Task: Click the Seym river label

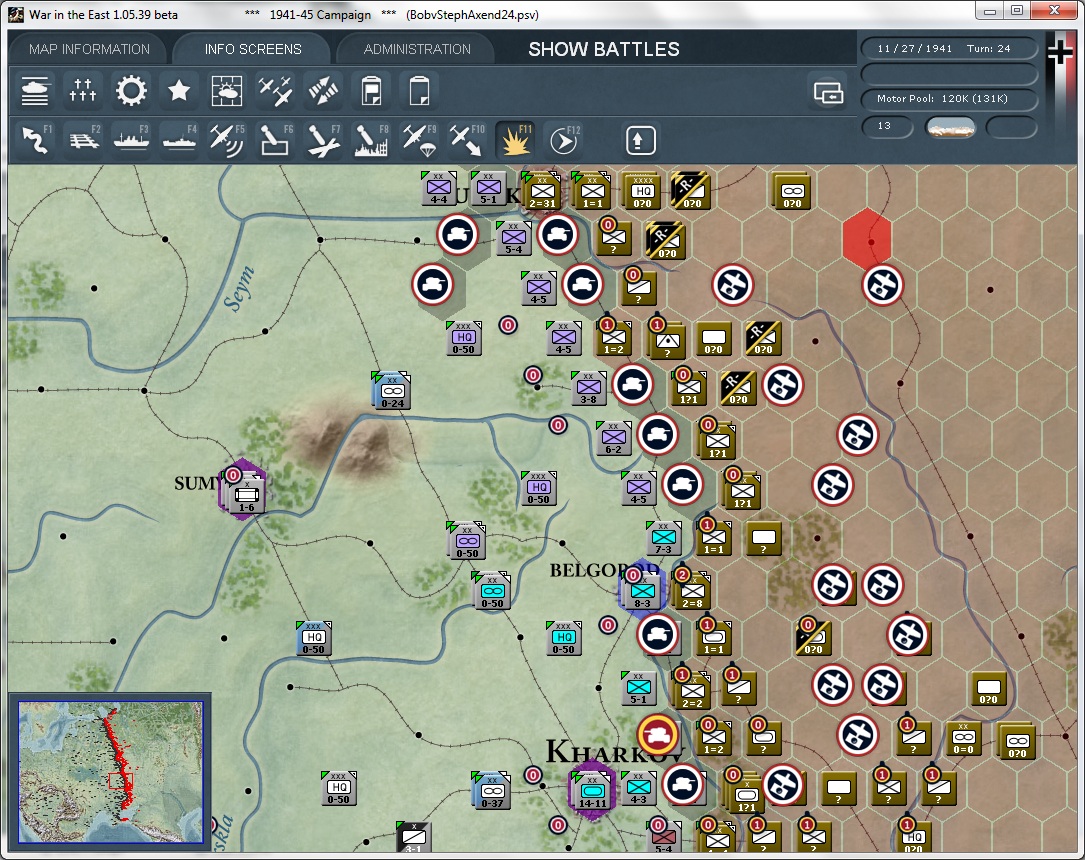Action: [x=239, y=289]
